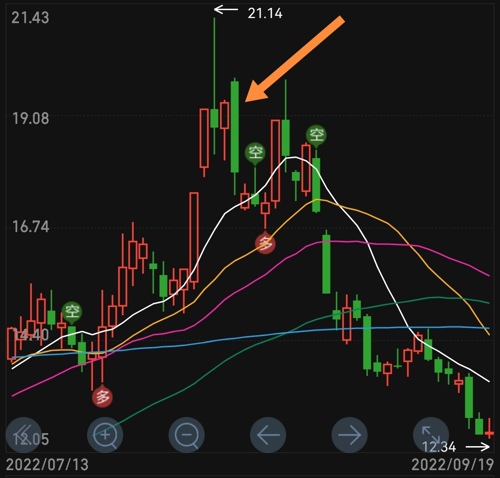Viewport: 500px width, 478px height.
Task: Click the orange annotation arrow
Action: coord(295,58)
